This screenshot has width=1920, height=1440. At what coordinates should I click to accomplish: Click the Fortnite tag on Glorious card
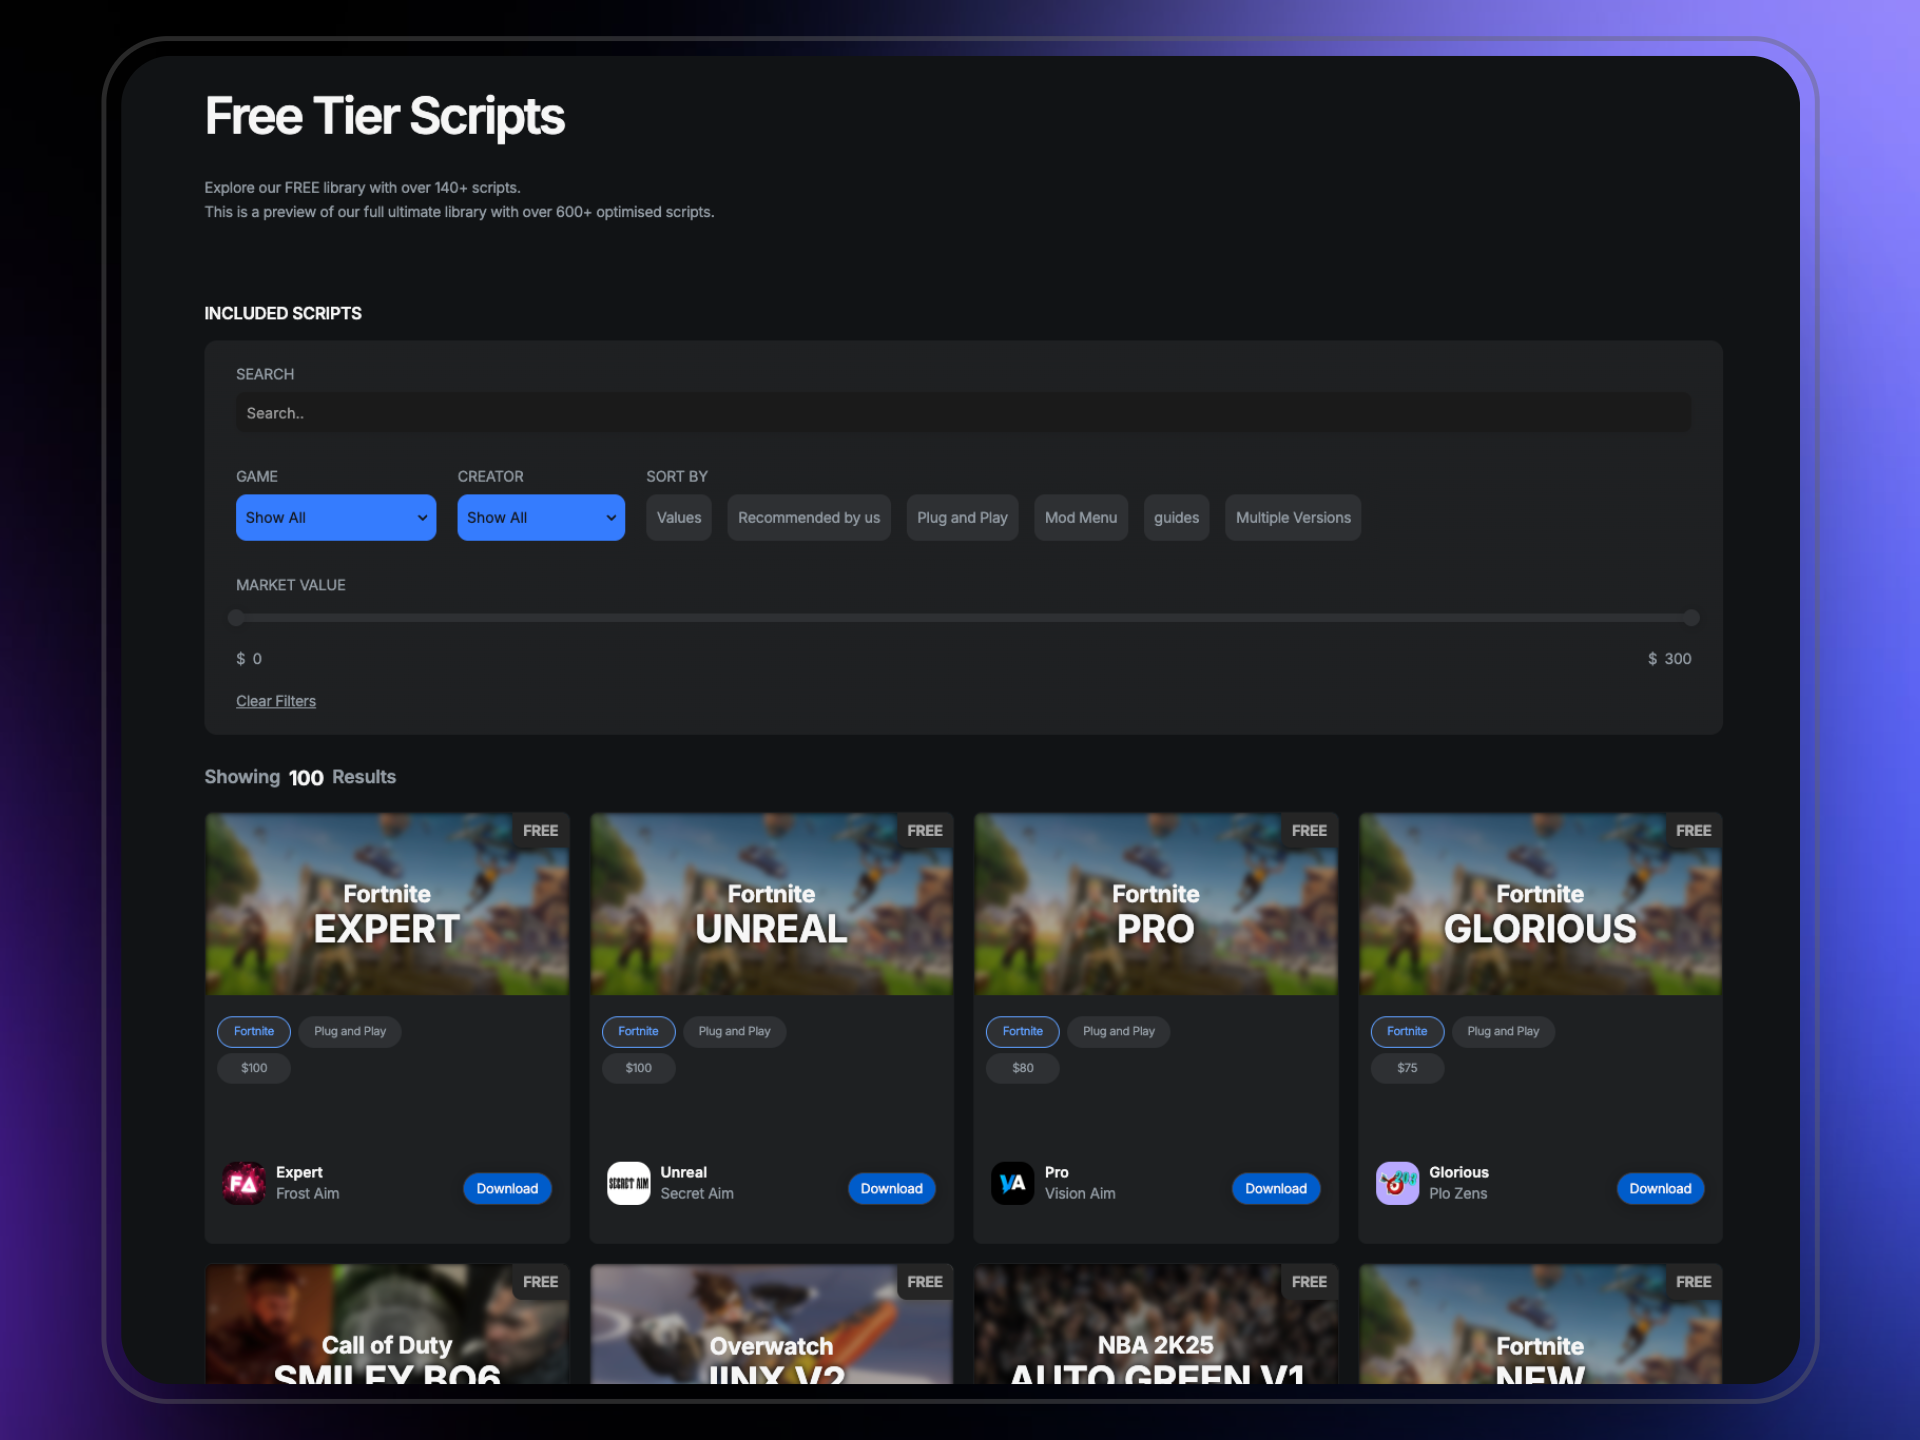tap(1407, 1031)
